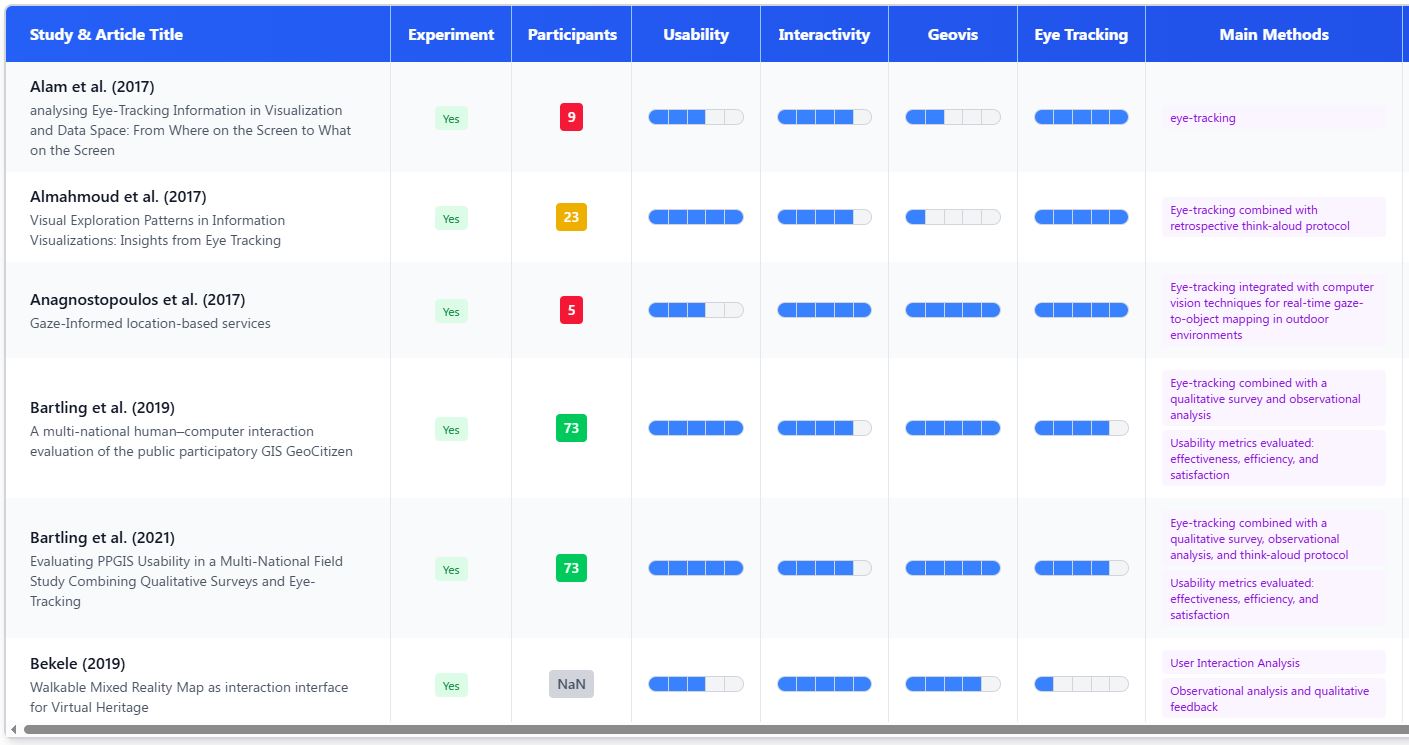
Task: Select the Eye Tracking column header
Action: pyautogui.click(x=1081, y=35)
